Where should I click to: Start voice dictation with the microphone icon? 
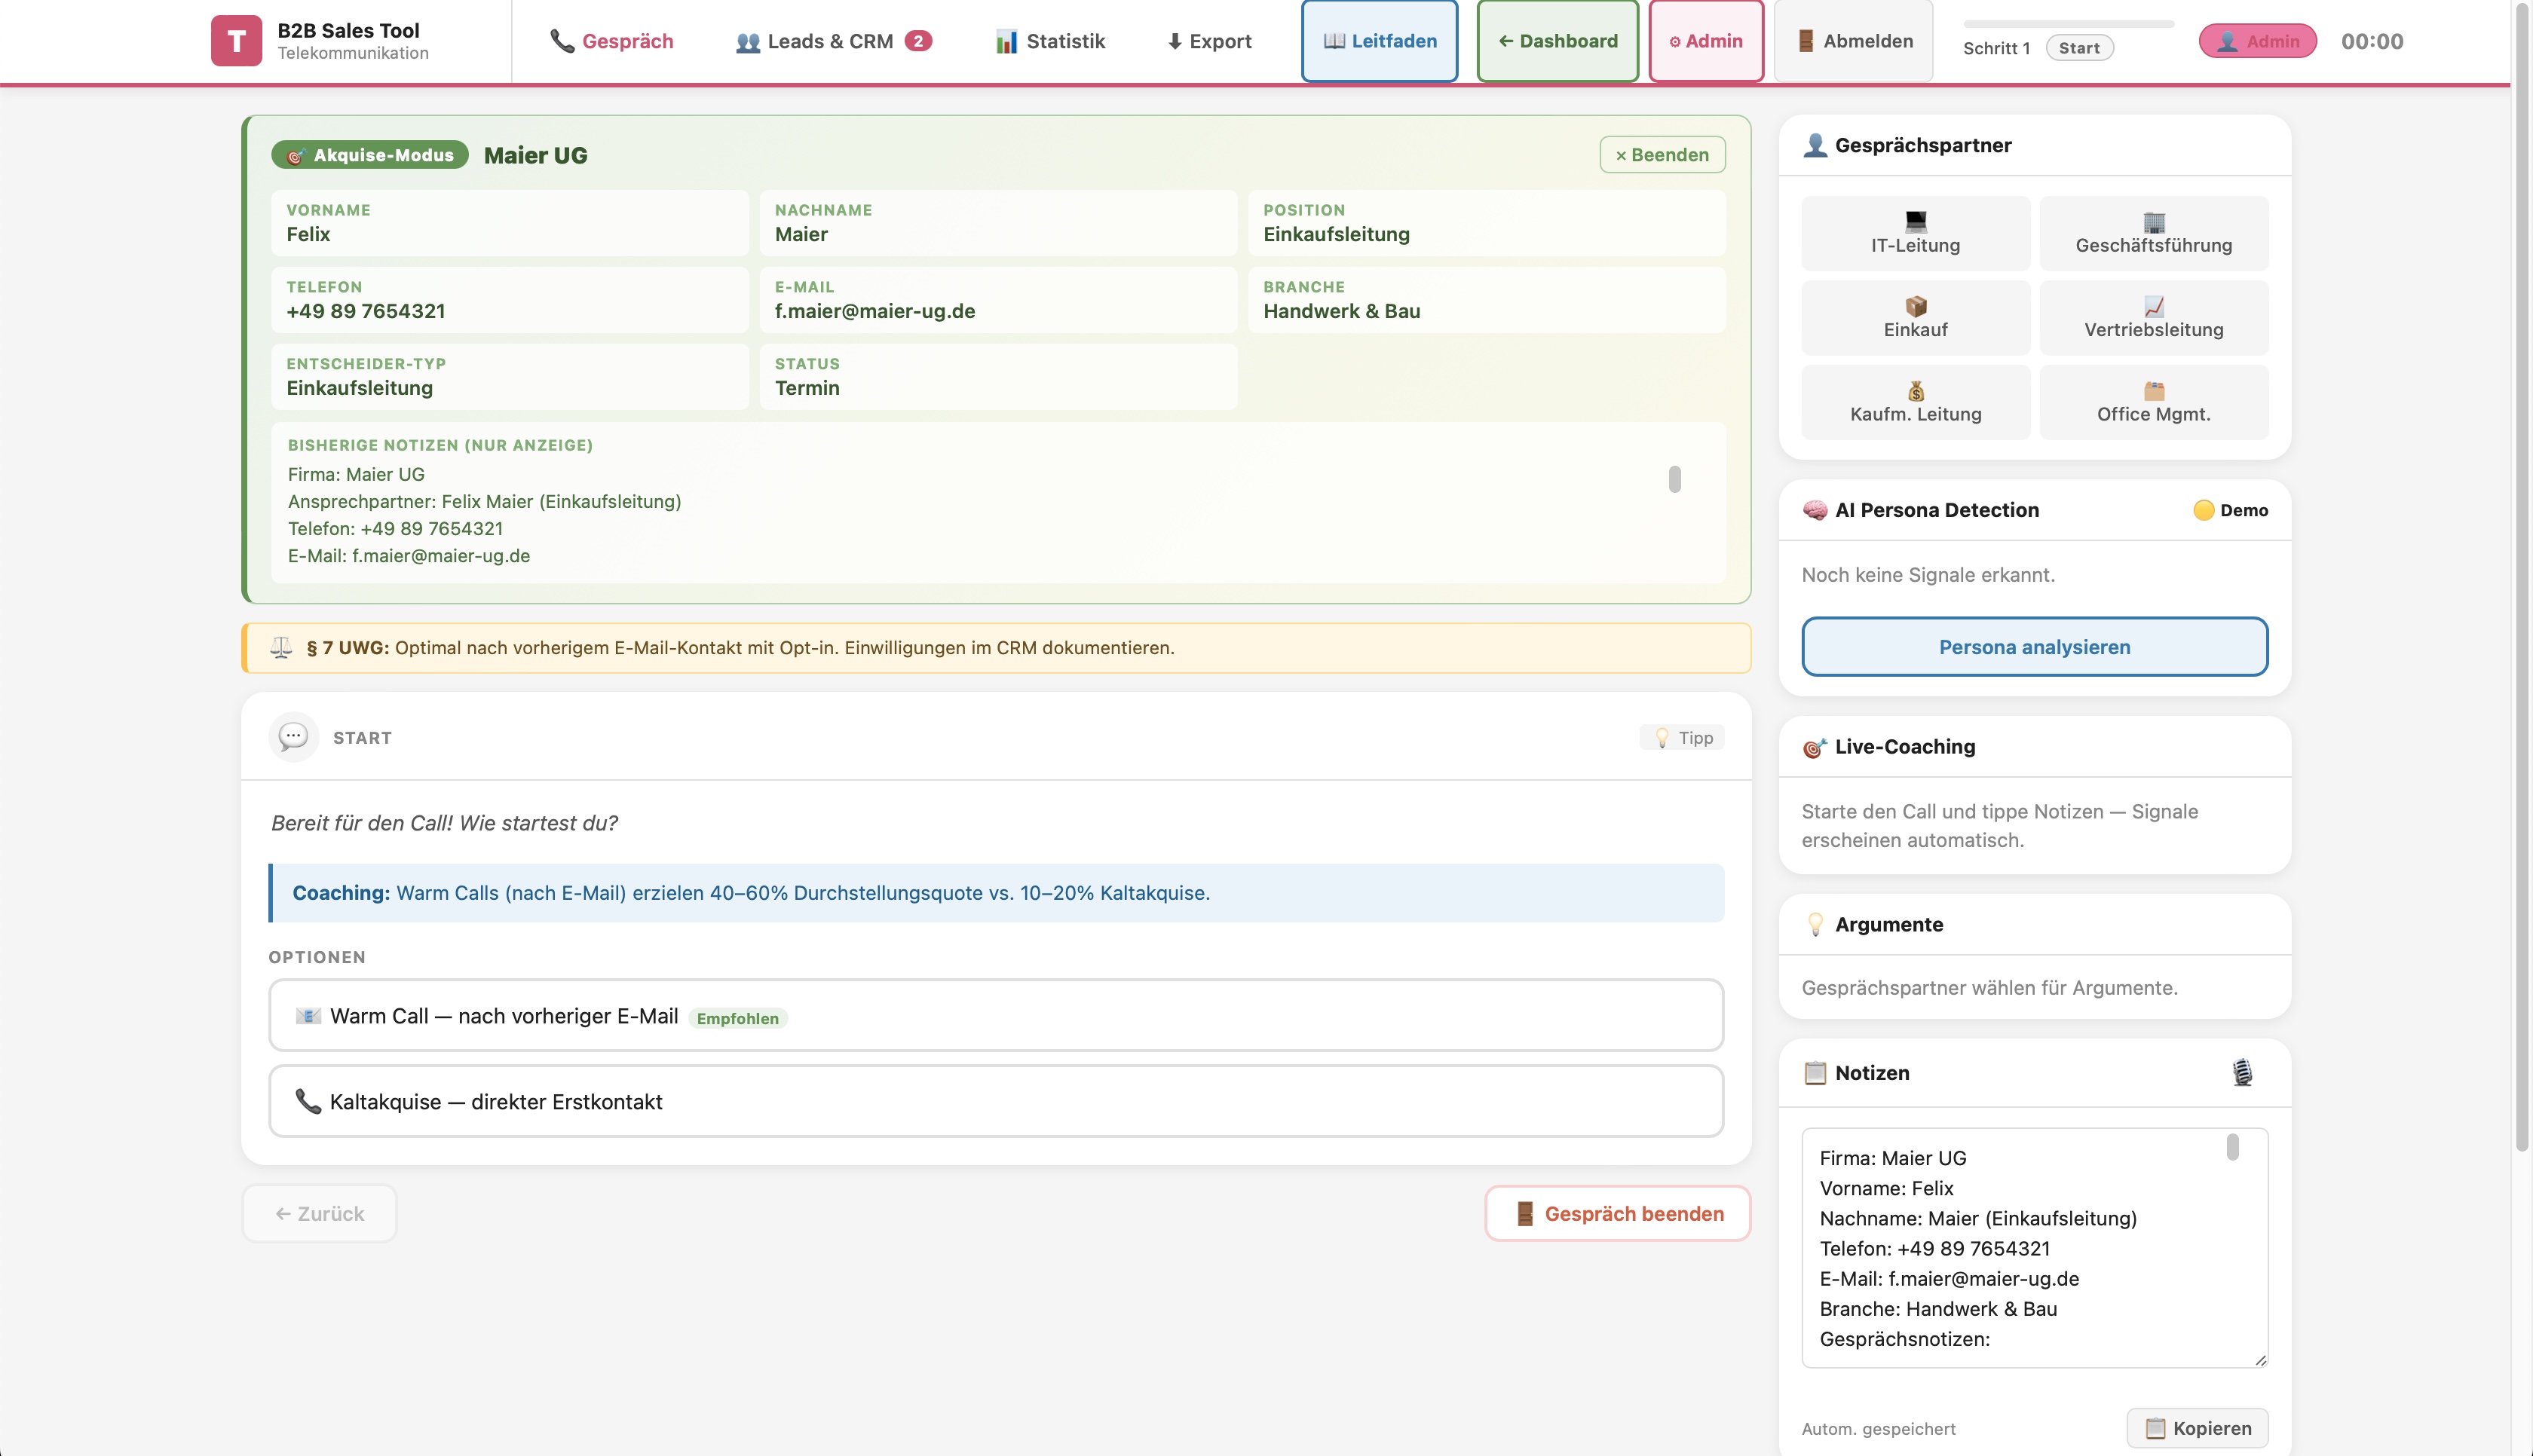click(2242, 1073)
